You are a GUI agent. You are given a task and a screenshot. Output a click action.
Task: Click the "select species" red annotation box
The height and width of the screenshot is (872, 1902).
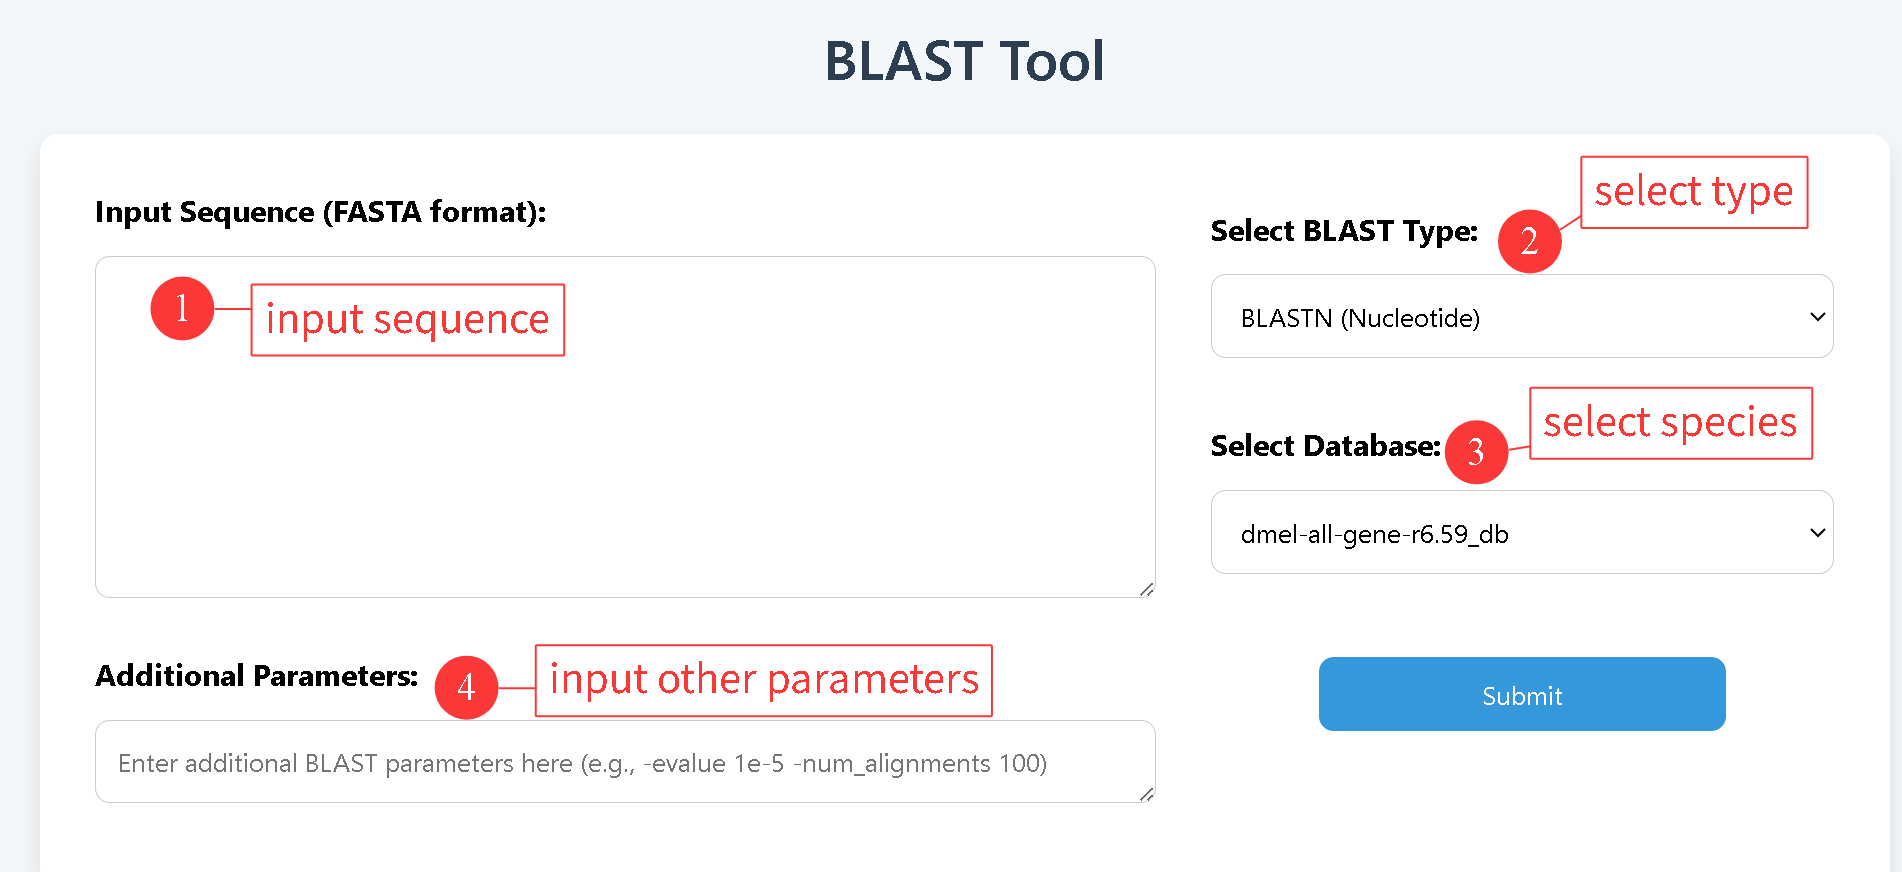tap(1670, 423)
